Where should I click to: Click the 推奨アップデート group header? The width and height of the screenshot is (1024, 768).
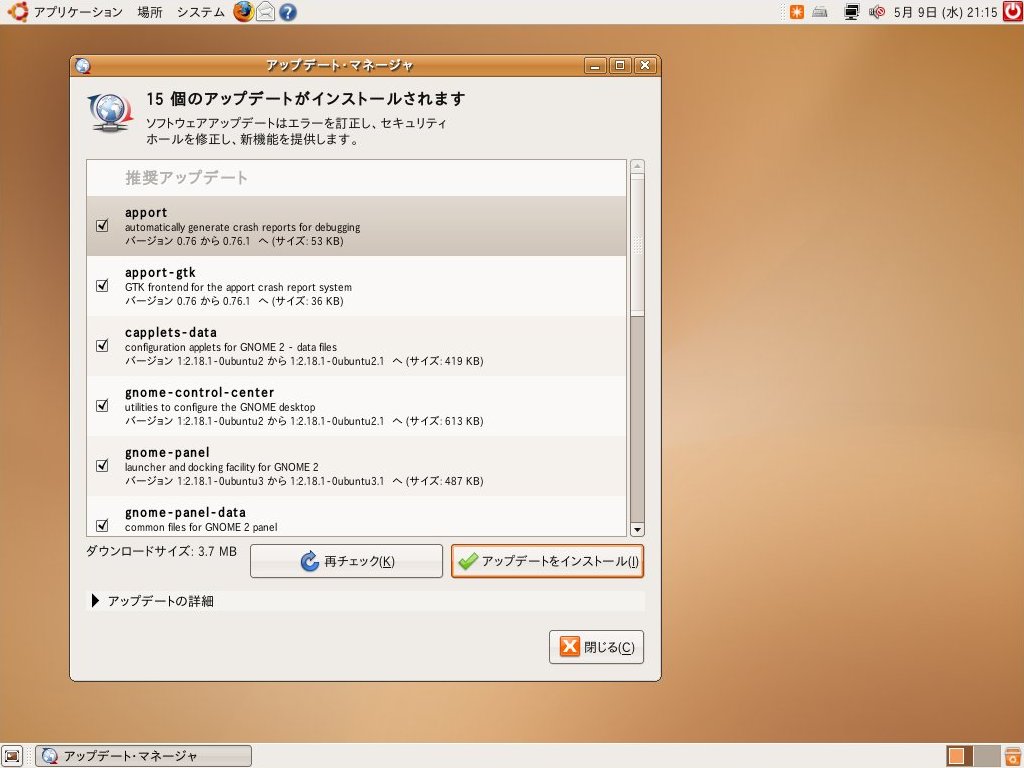coord(187,178)
